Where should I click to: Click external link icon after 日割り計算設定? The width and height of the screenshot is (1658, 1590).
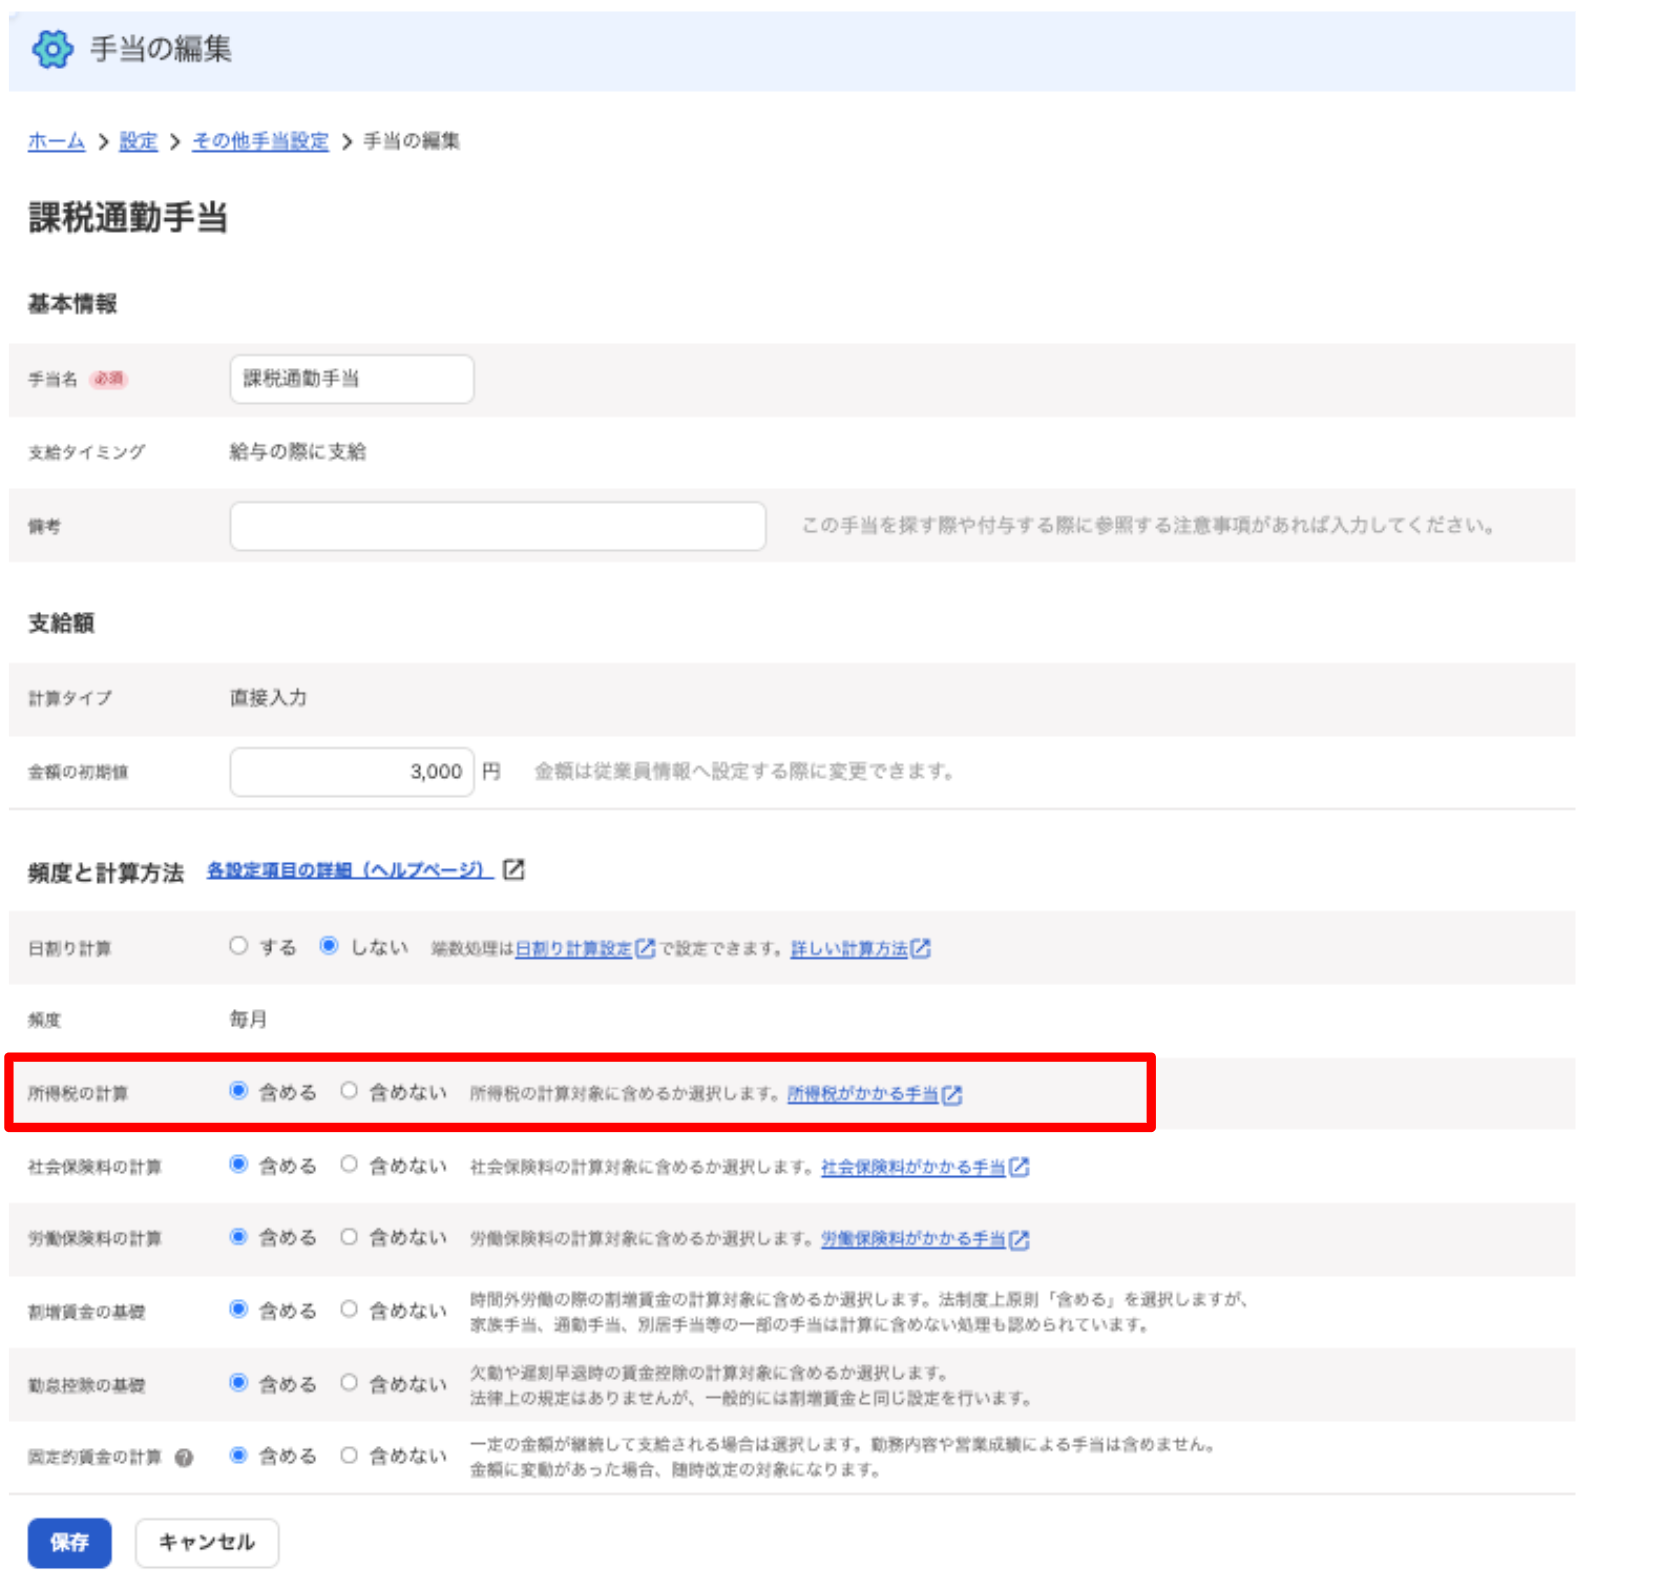(x=646, y=948)
